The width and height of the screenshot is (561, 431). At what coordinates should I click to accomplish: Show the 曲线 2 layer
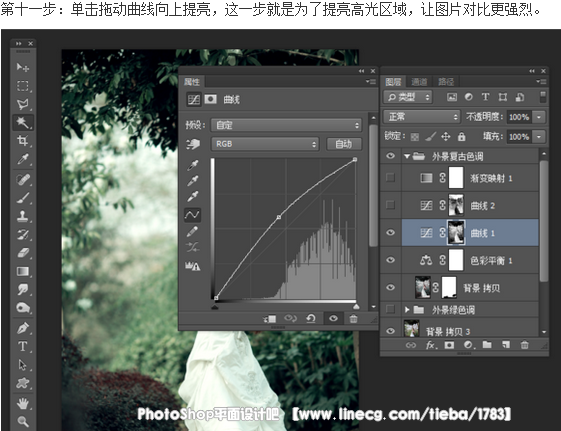pyautogui.click(x=391, y=205)
